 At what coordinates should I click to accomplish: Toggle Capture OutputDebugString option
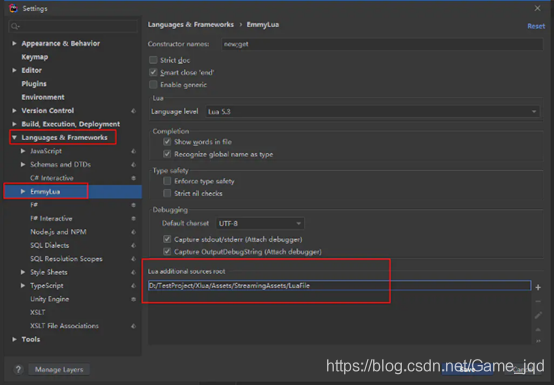[167, 252]
